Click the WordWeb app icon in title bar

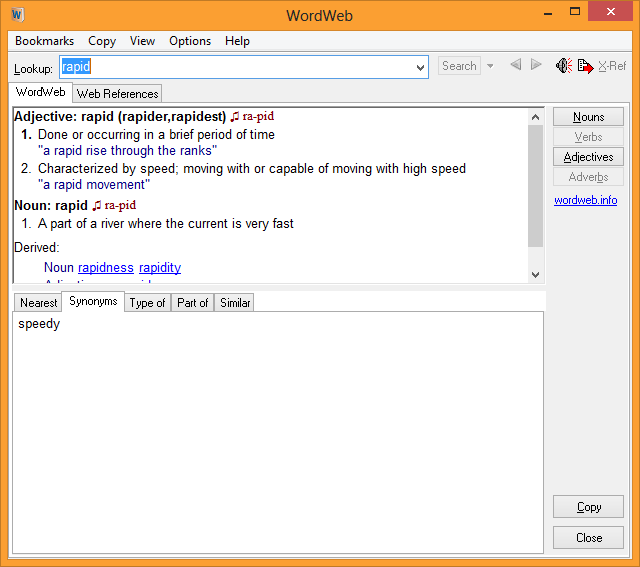[x=17, y=15]
